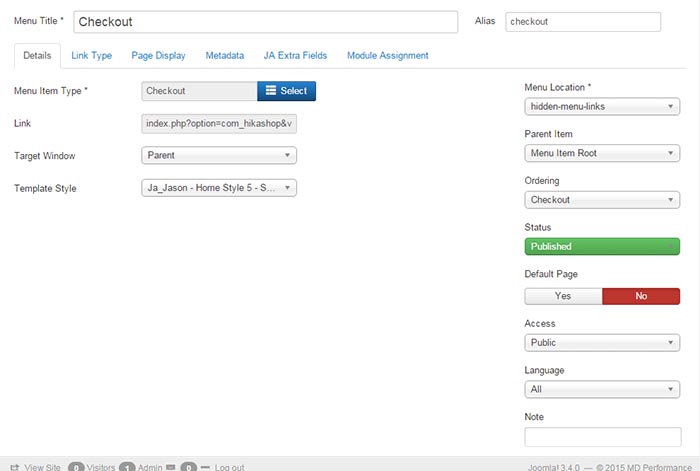Screen dimensions: 700x471
Task: Click the messages count badge
Action: [188, 467]
